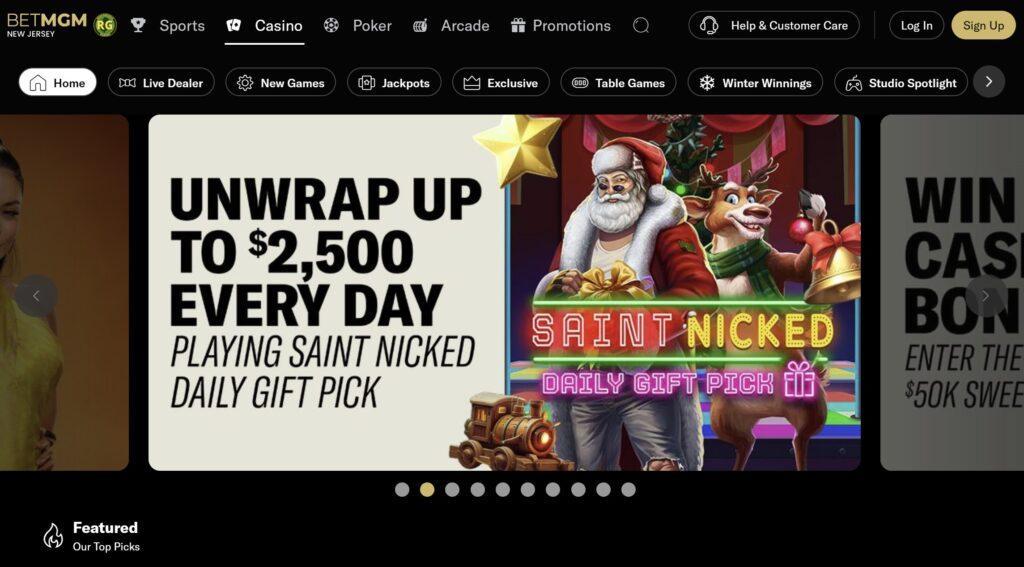Image resolution: width=1024 pixels, height=567 pixels.
Task: Switch to Live Dealer category
Action: click(161, 82)
